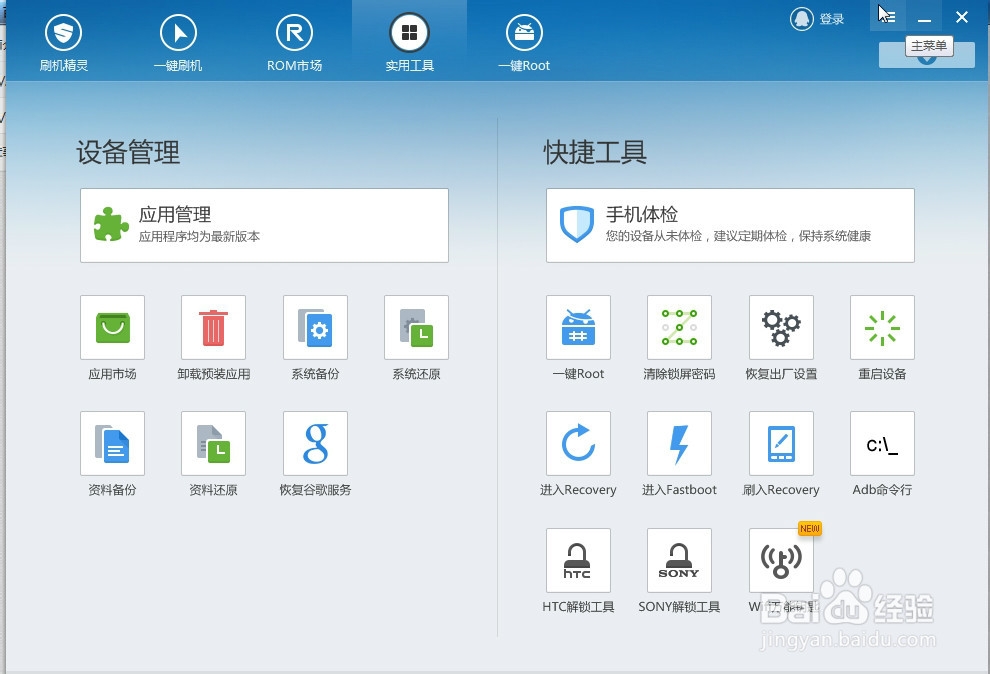
Task: Open the 系统还原 tool
Action: pyautogui.click(x=416, y=328)
